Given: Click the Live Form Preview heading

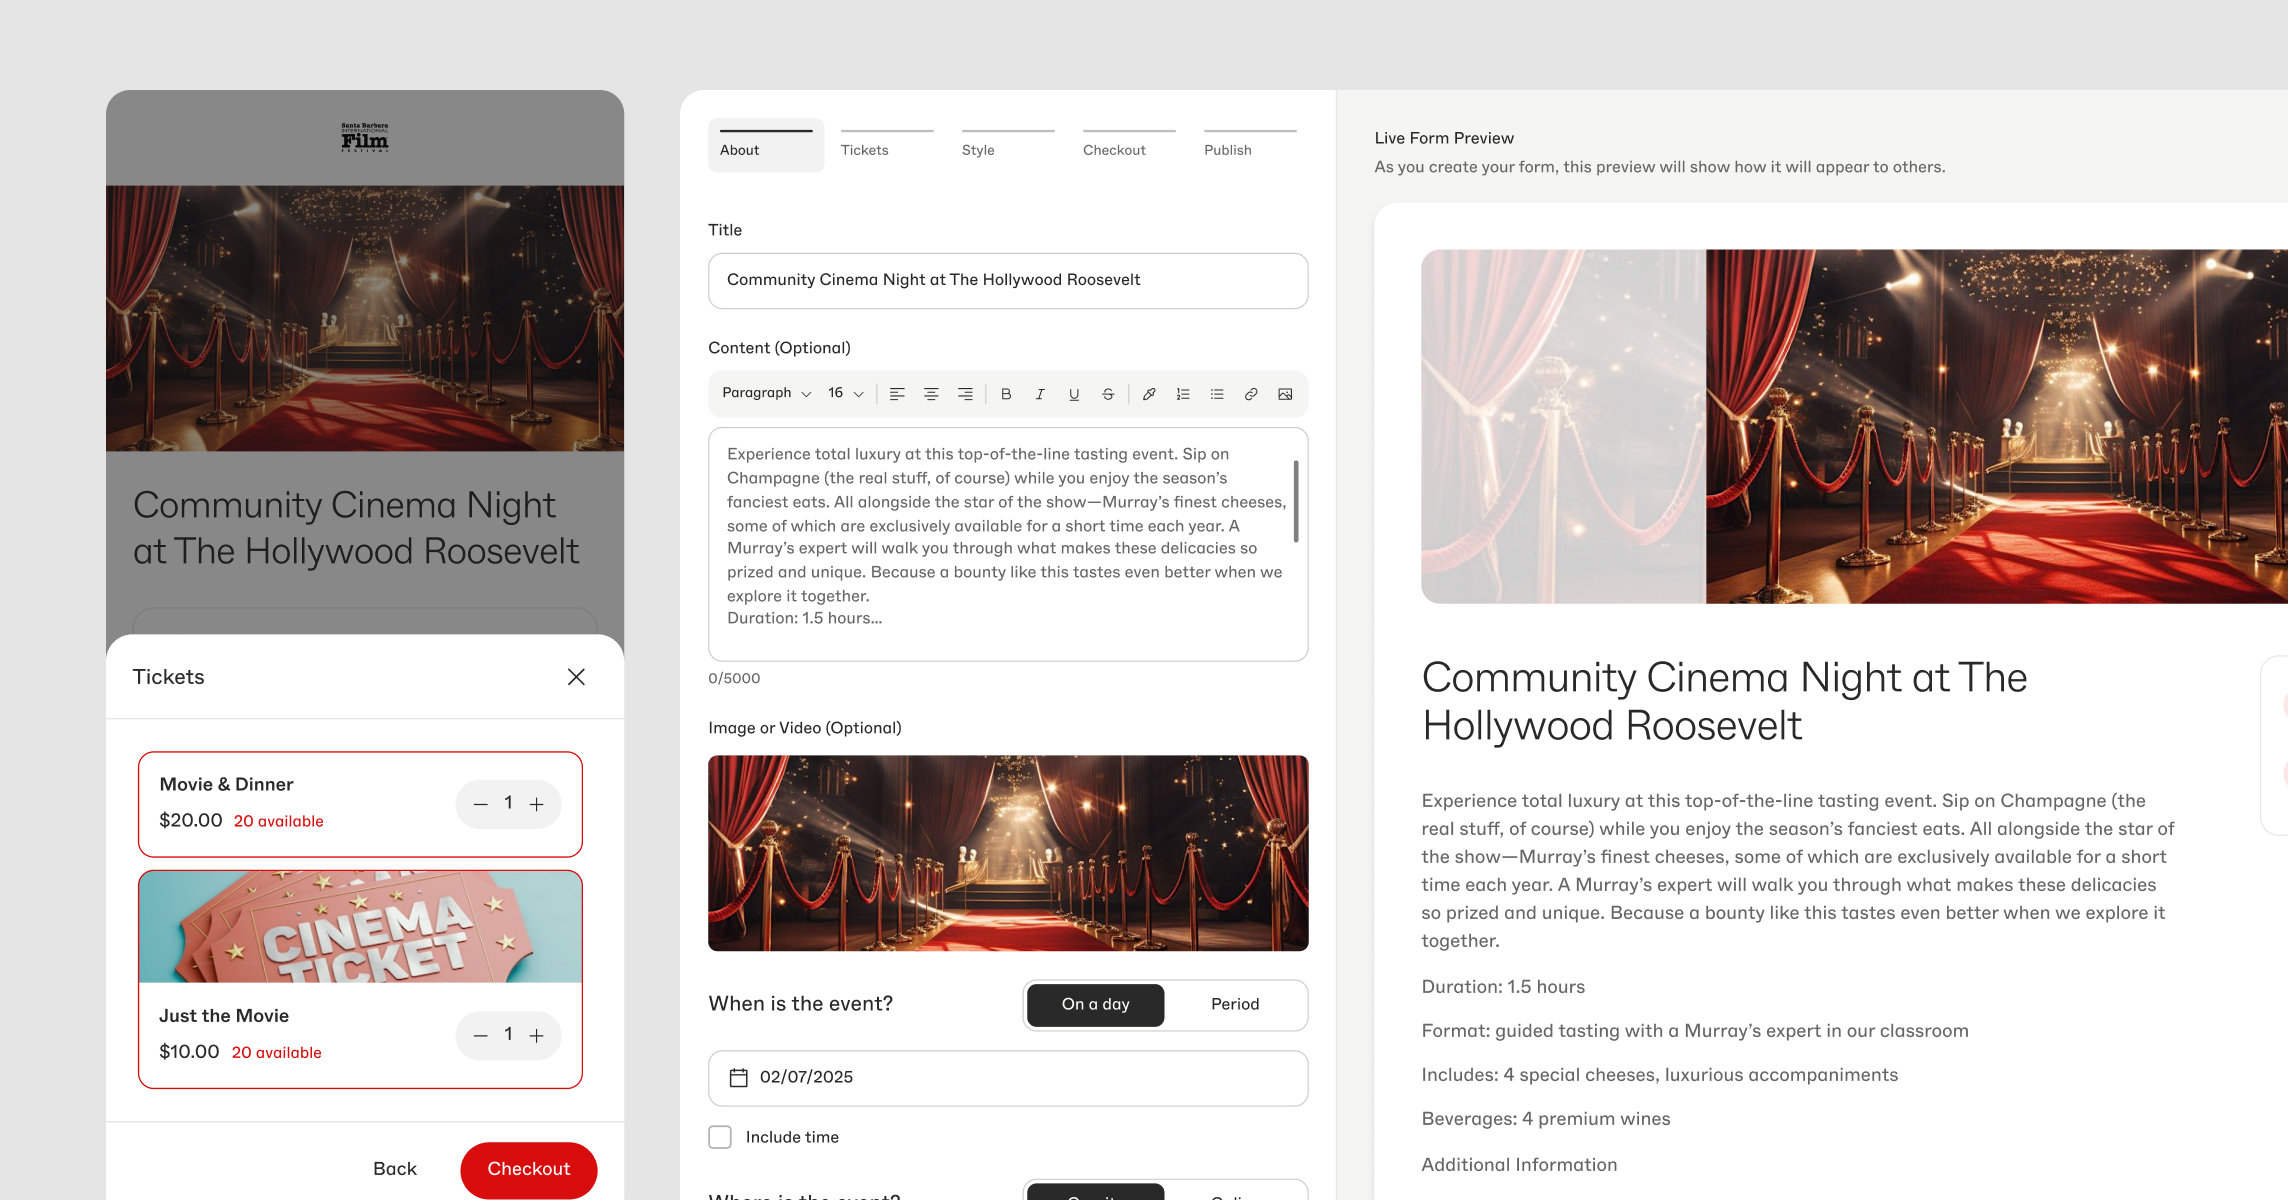Looking at the screenshot, I should coord(1444,138).
